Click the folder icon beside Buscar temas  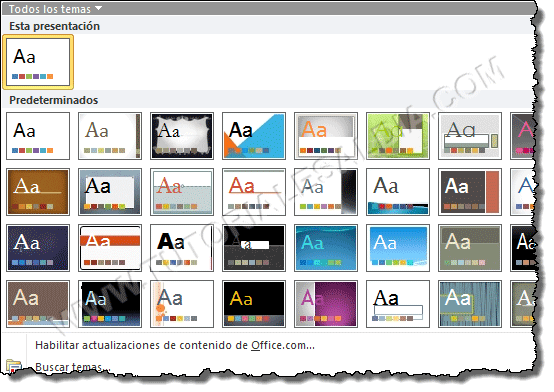[x=14, y=366]
